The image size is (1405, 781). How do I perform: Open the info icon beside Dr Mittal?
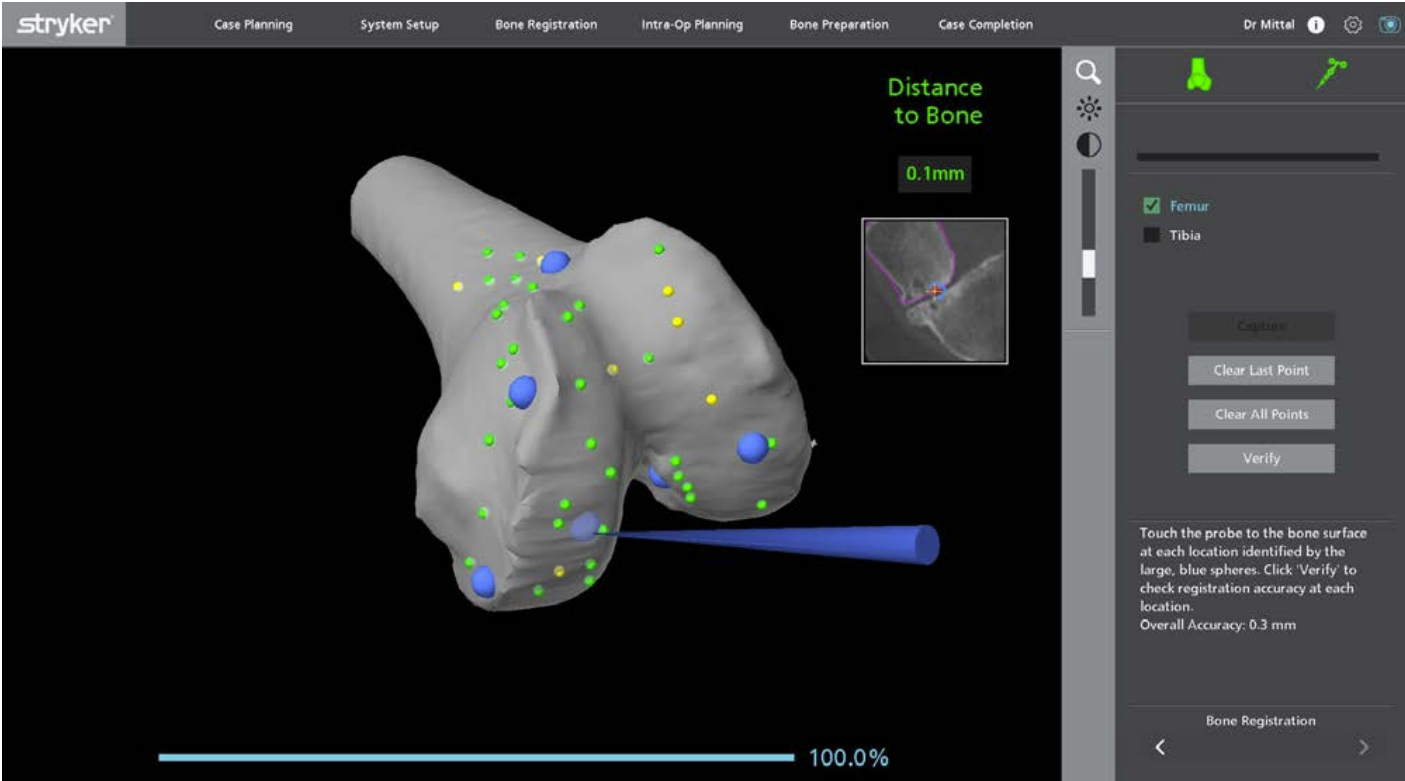click(x=1316, y=25)
